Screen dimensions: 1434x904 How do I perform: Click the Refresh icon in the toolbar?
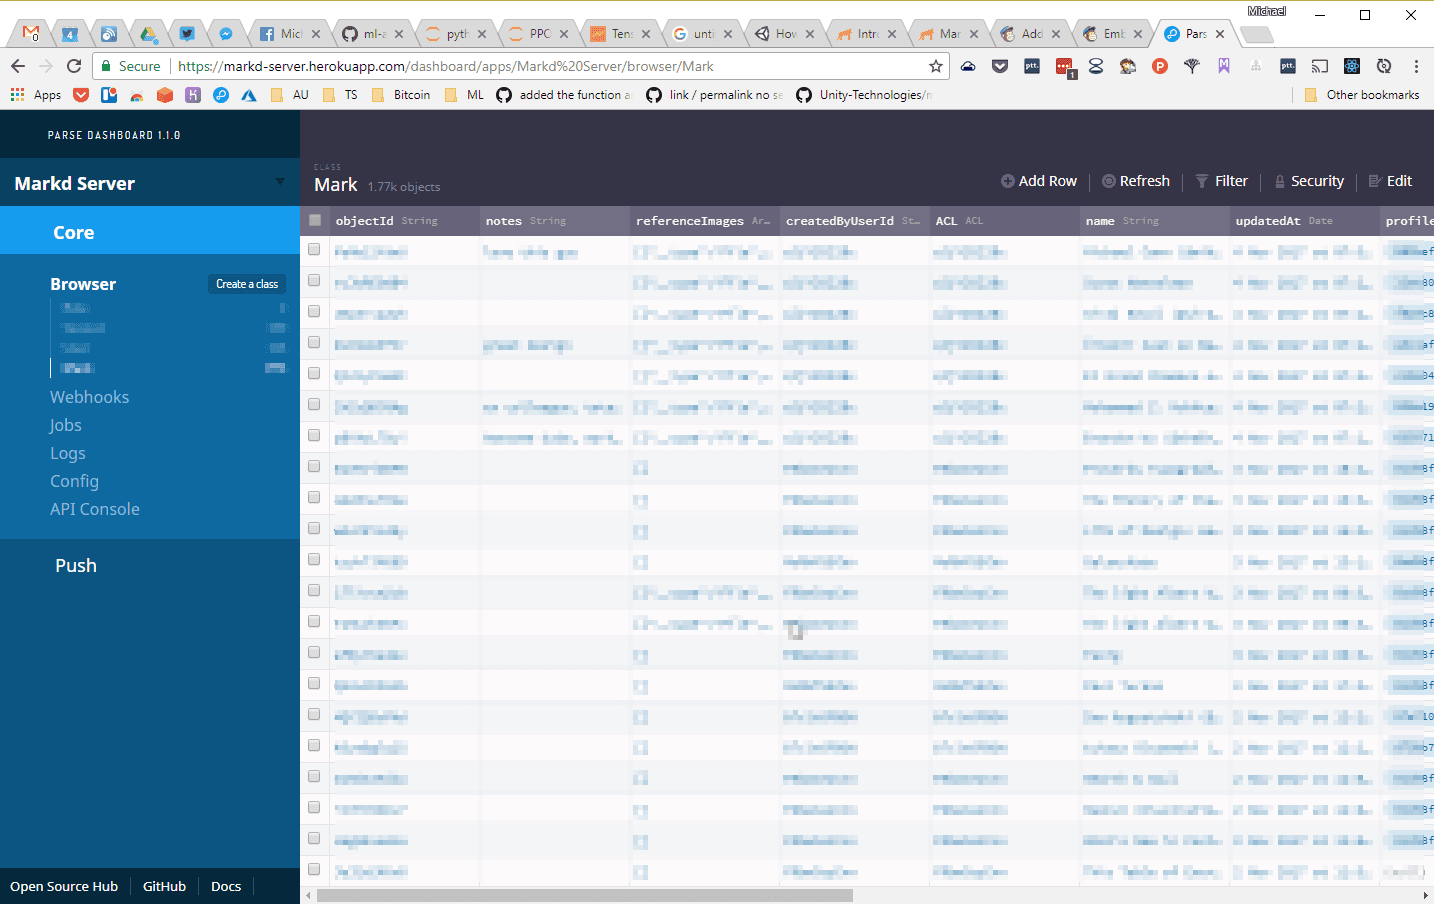pyautogui.click(x=1109, y=181)
